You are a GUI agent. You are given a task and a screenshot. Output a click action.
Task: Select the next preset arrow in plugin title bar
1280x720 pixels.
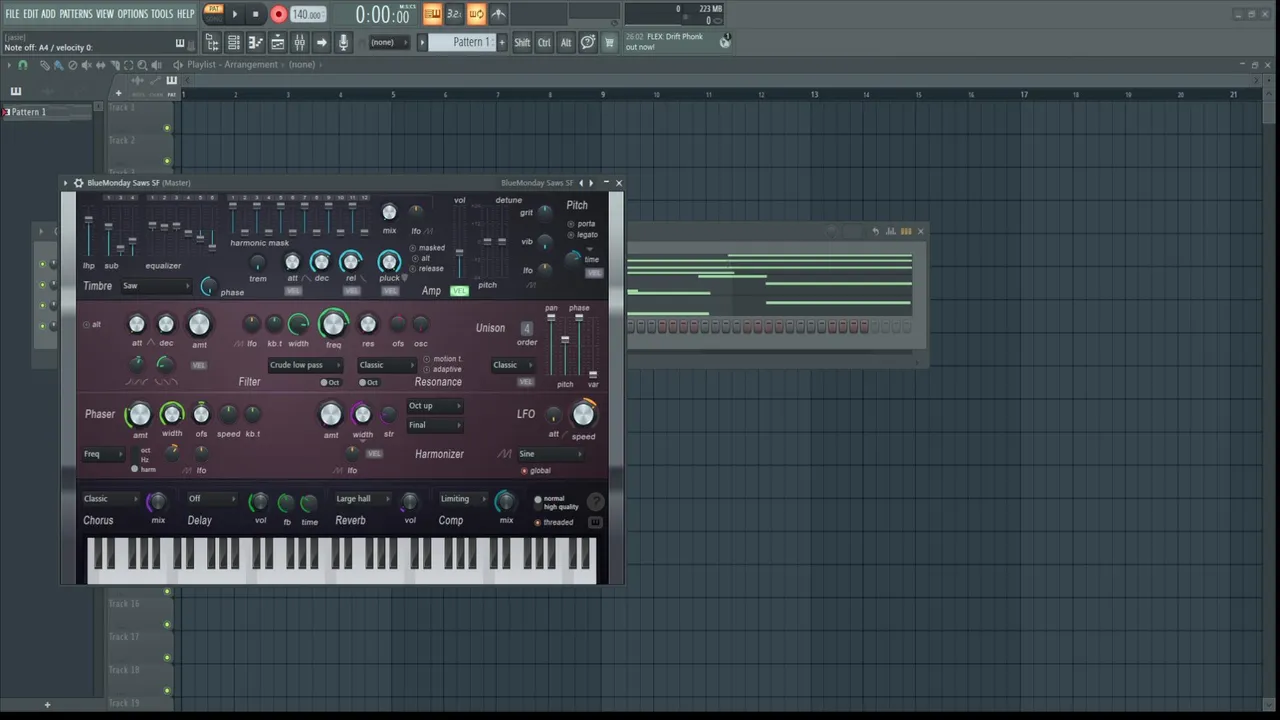click(591, 183)
